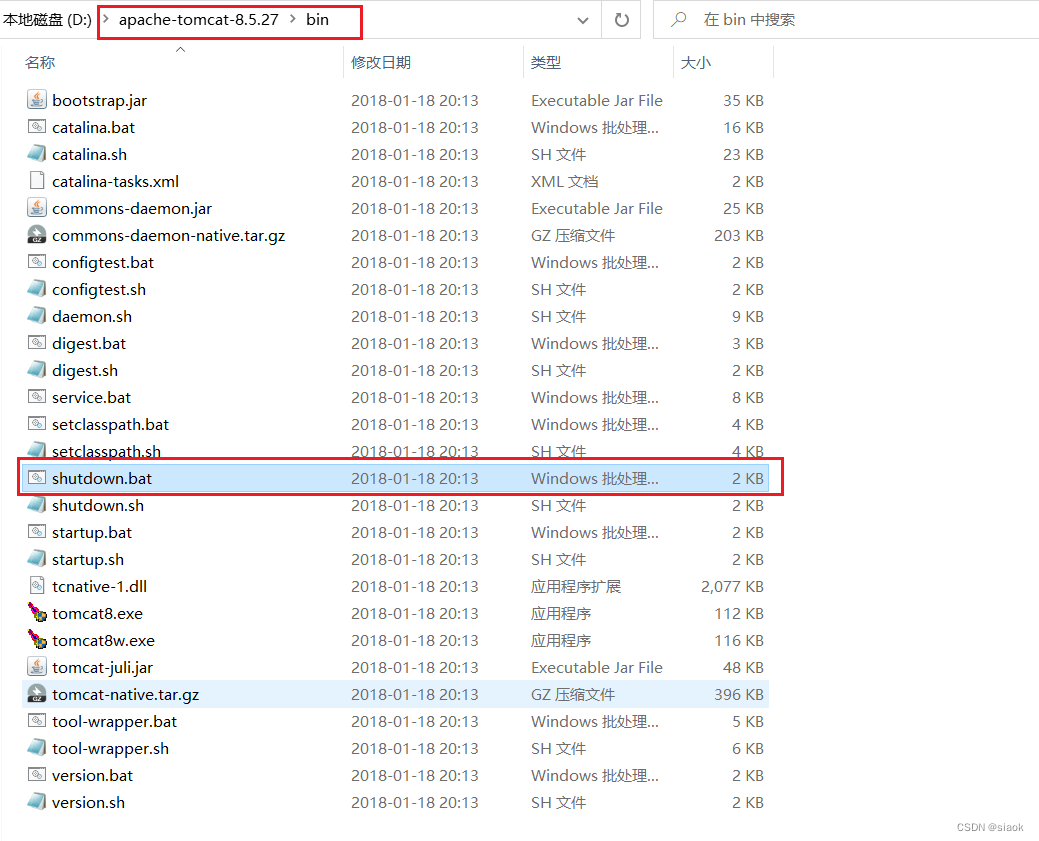
Task: Click the 6 KB size of tool-wrapper.sh
Action: point(747,748)
